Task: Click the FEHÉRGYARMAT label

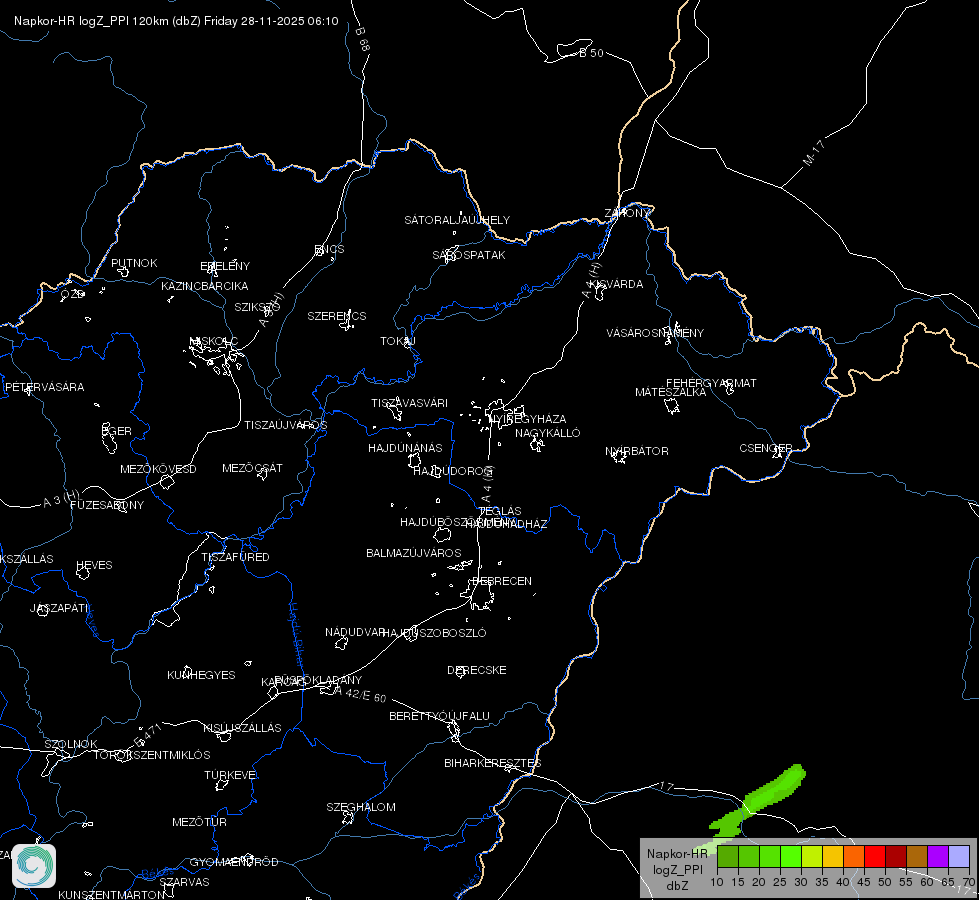Action: point(711,383)
